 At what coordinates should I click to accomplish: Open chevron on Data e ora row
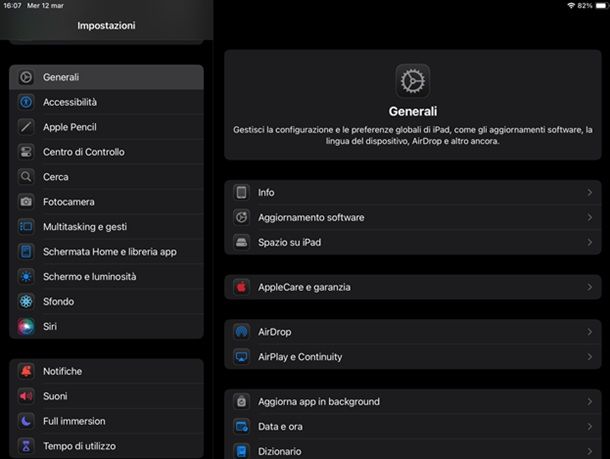click(590, 427)
